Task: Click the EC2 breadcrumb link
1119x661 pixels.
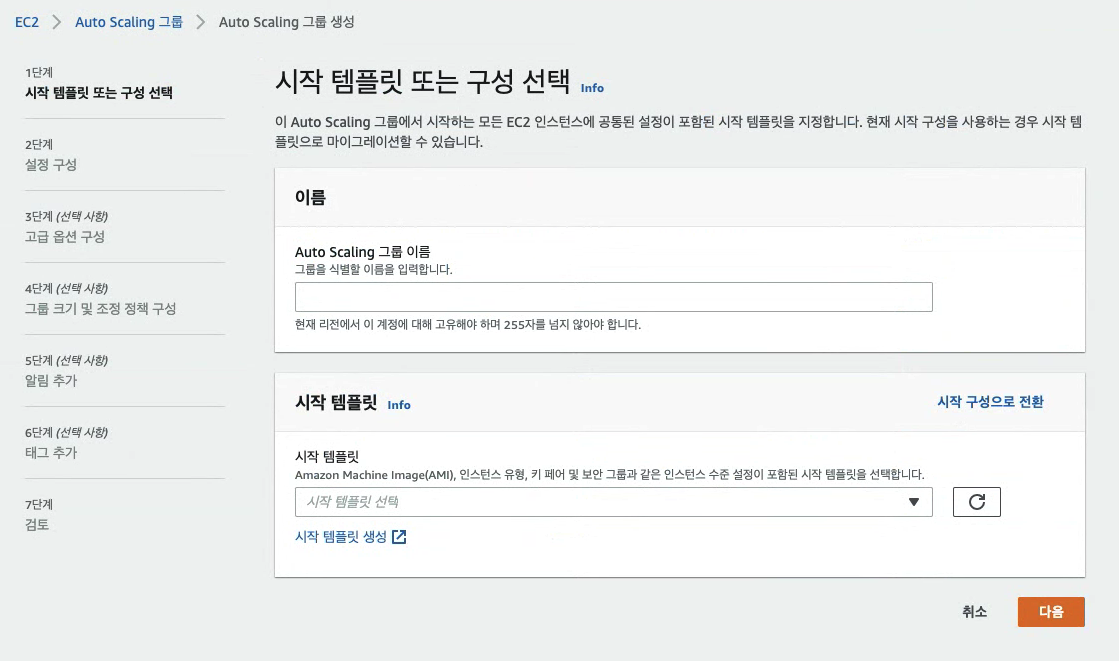Action: click(x=27, y=22)
